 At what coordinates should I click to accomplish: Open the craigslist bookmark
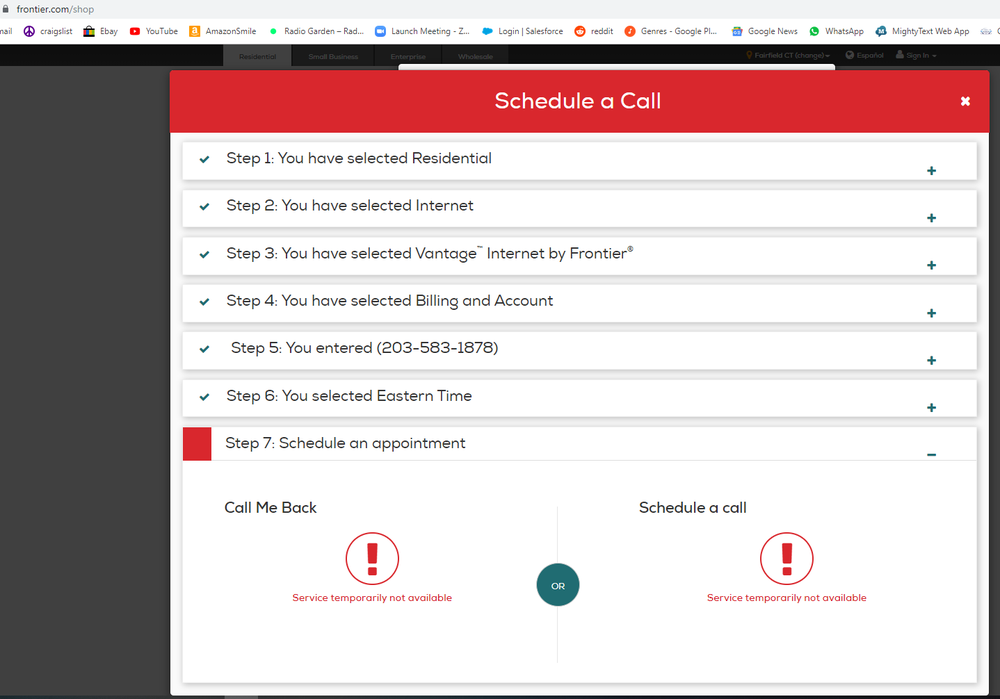point(48,31)
